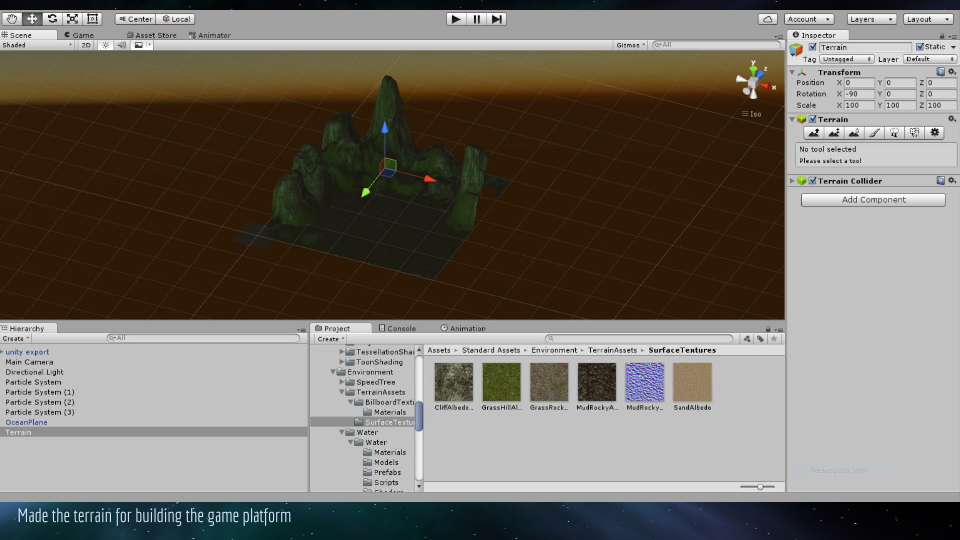Open the Terrain Settings gear tool
Image resolution: width=960 pixels, height=540 pixels.
[x=935, y=132]
